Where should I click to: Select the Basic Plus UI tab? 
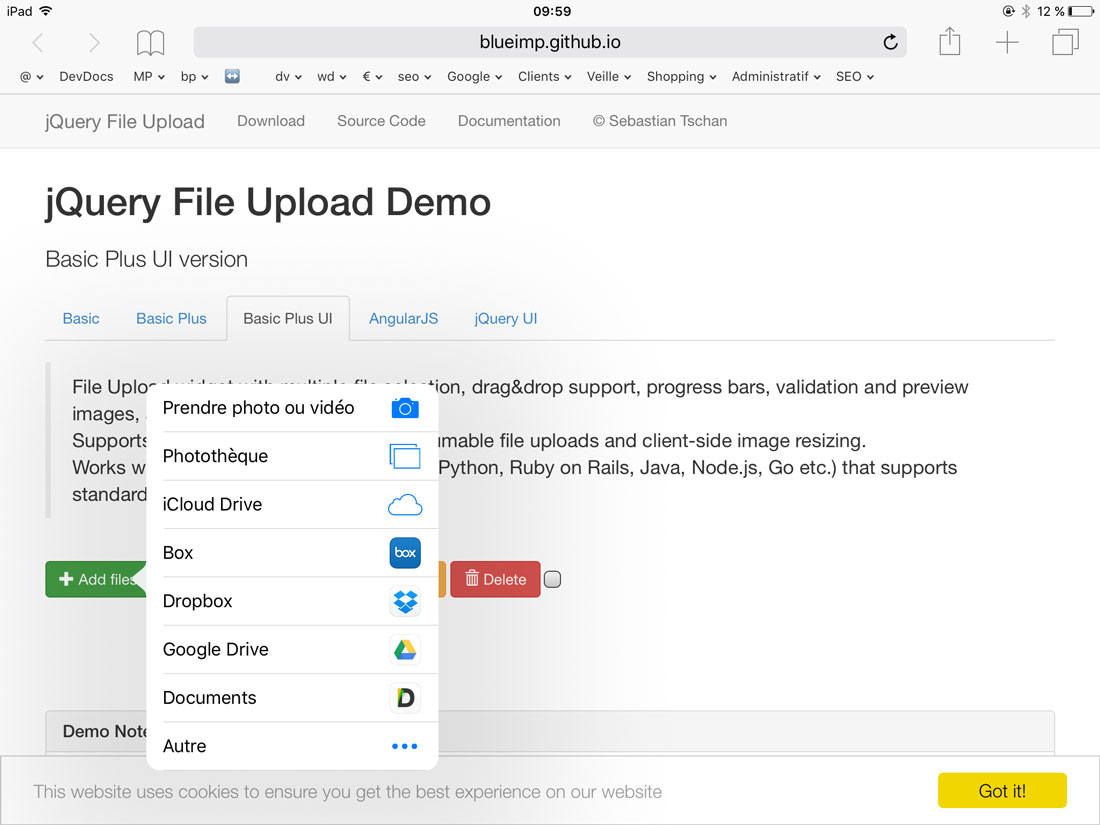[288, 318]
